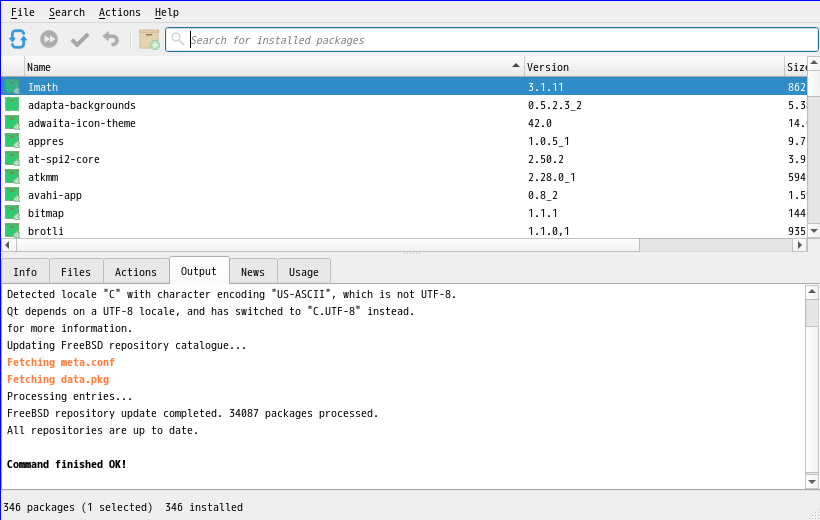Select the bitmap package
Viewport: 820px width, 520px height.
click(x=404, y=213)
